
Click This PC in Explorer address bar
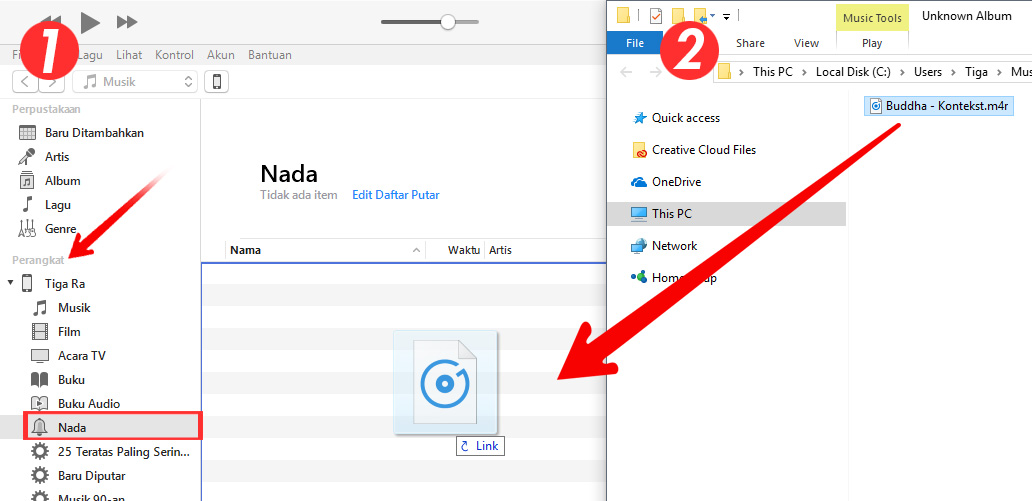[x=773, y=72]
